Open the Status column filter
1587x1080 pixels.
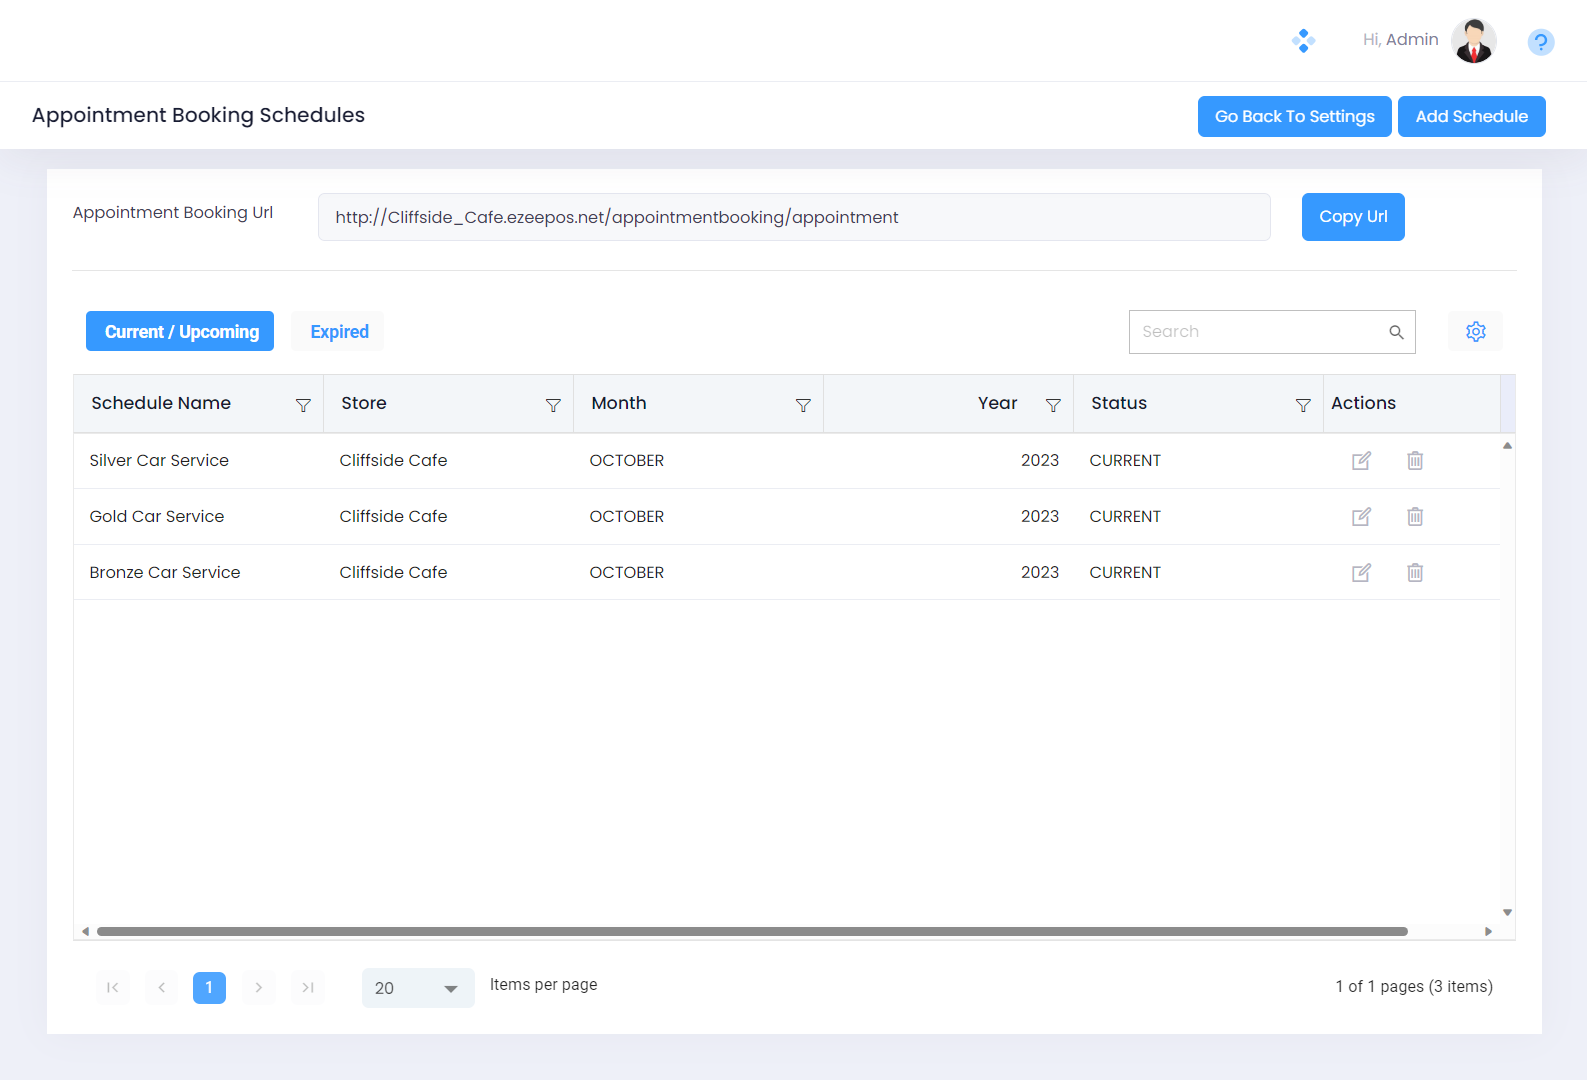pos(1303,405)
